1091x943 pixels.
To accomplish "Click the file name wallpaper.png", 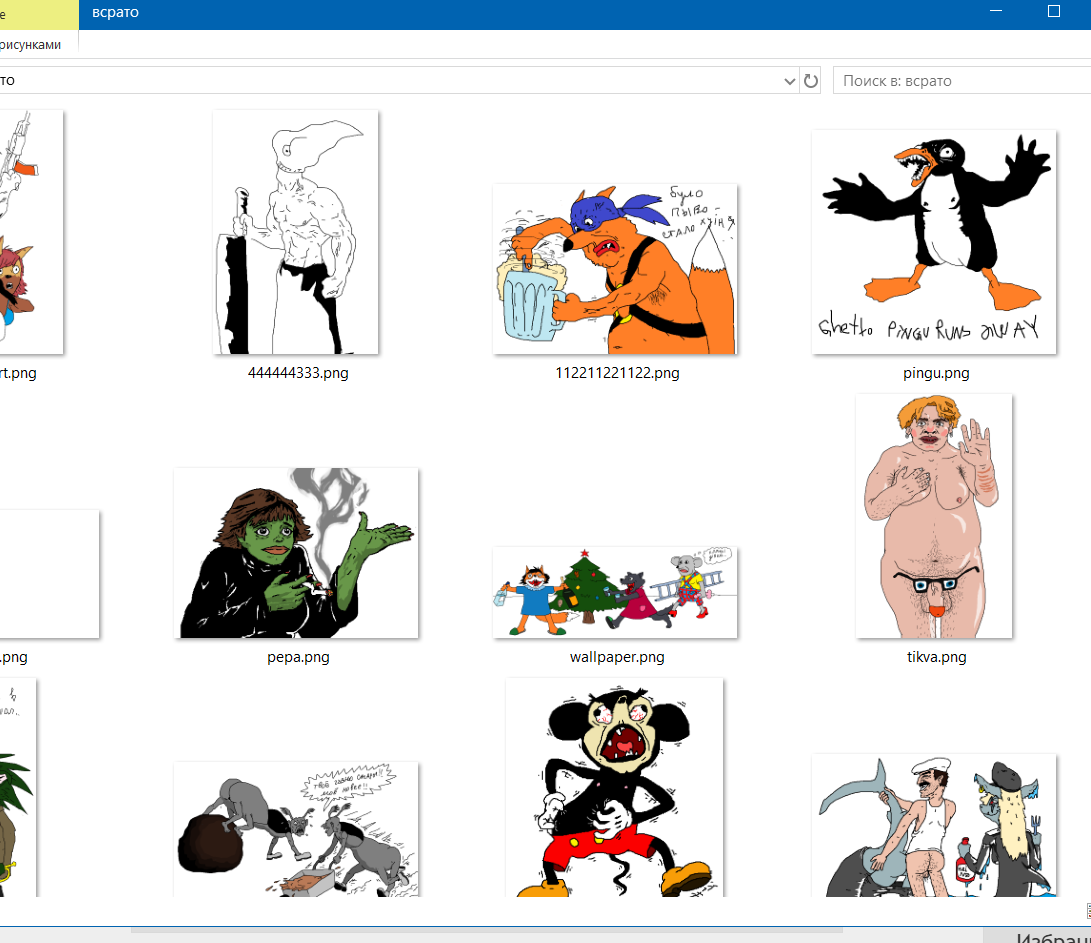I will [617, 657].
